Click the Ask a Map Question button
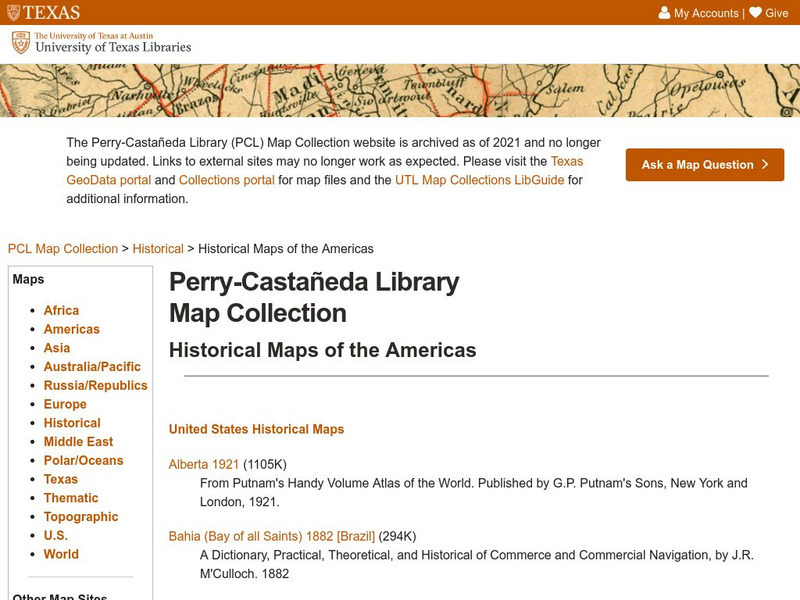Screen dimensions: 800x600 click(705, 165)
